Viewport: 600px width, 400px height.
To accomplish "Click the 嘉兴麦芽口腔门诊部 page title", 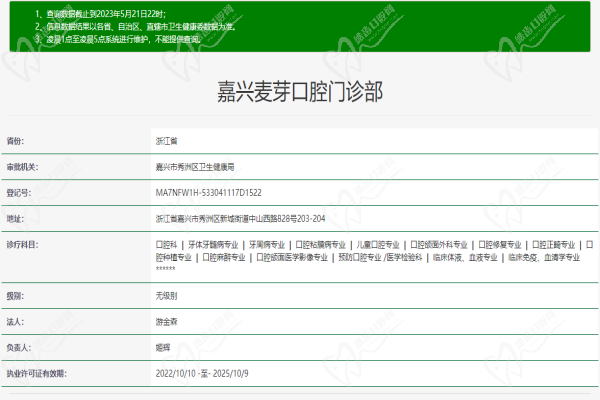I will (x=299, y=92).
